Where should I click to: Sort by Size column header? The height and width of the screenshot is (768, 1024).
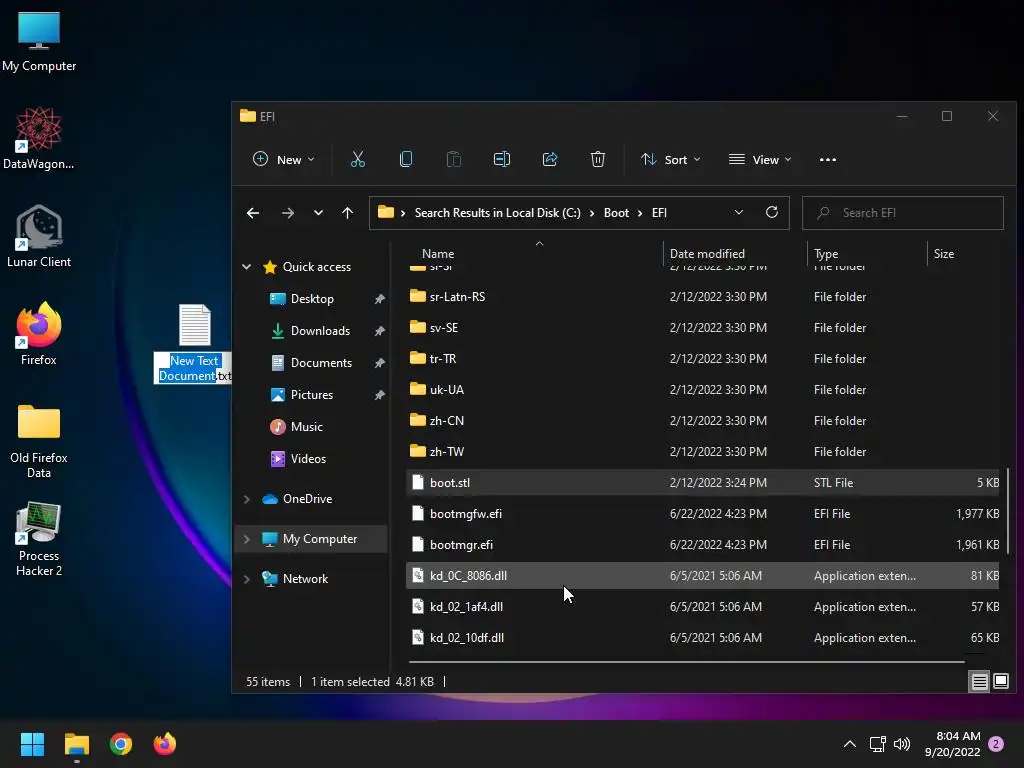pos(944,253)
